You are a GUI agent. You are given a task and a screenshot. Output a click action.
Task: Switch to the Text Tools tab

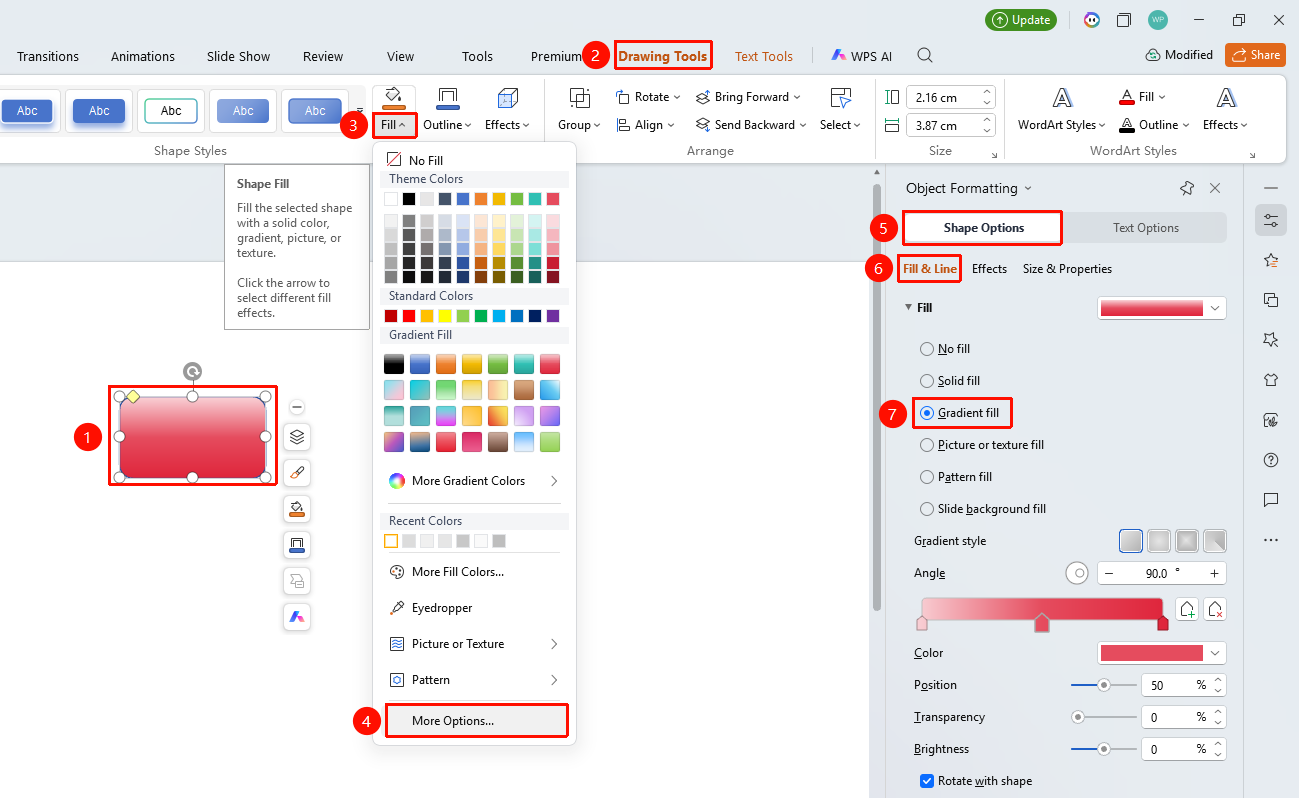764,57
